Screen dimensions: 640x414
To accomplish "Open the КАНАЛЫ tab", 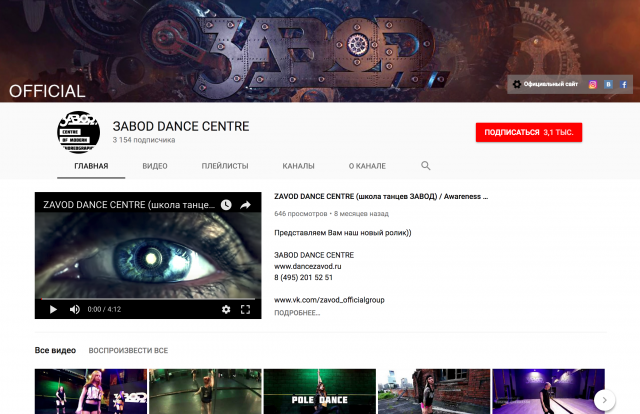I will (298, 166).
